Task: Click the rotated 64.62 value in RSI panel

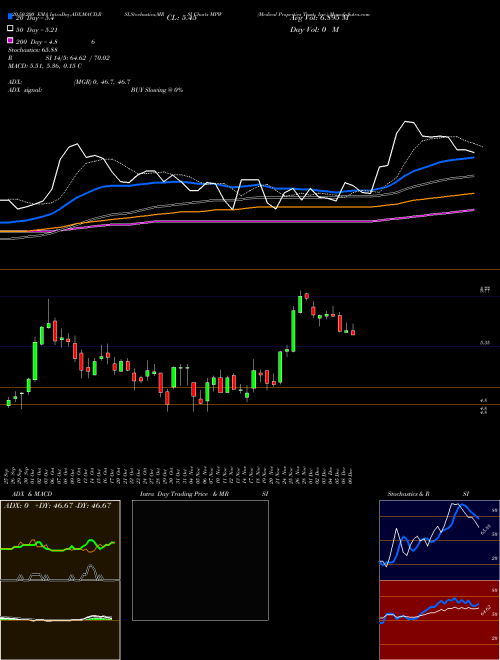Action: click(x=486, y=610)
